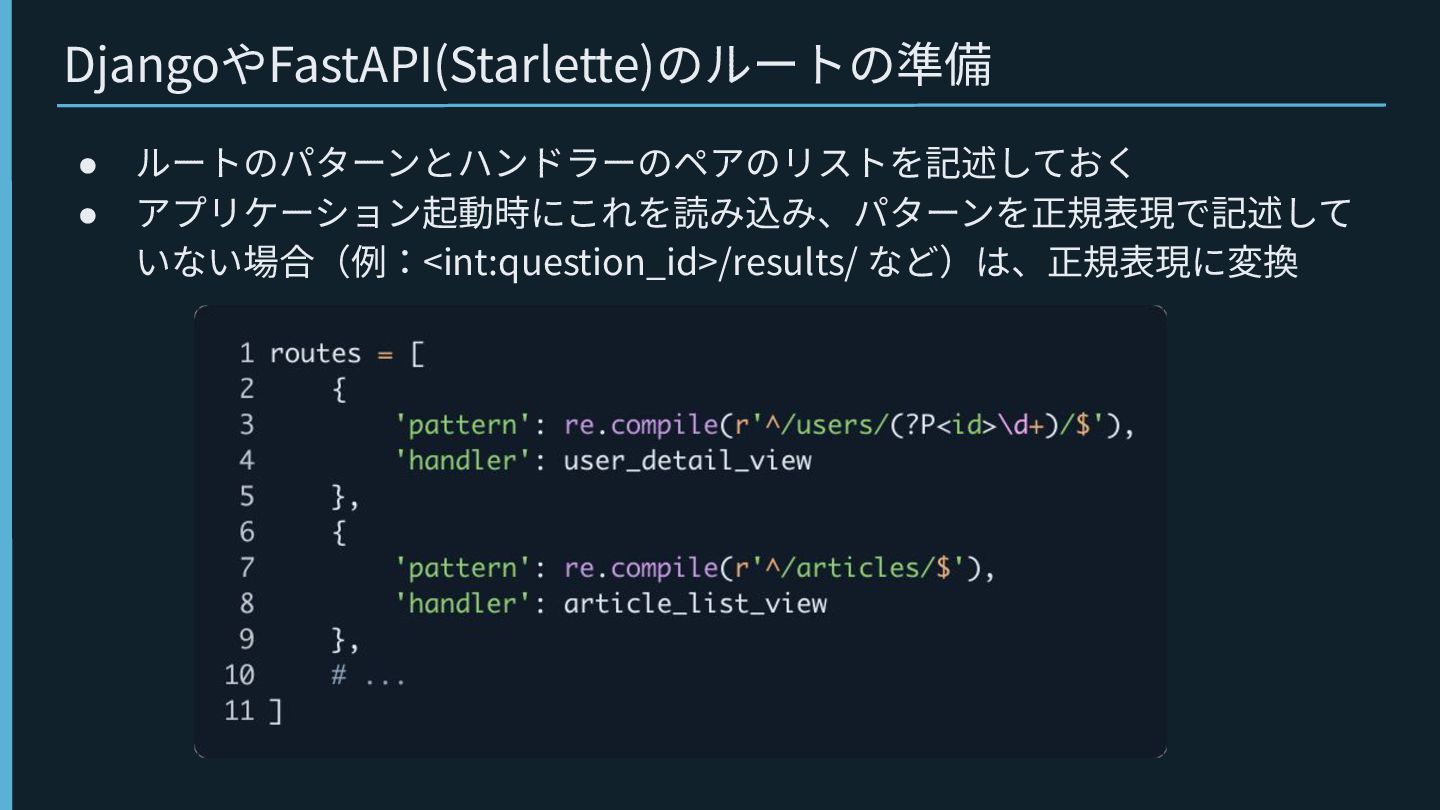The image size is (1440, 810).
Task: Click 'article_list_view' handler on line 8
Action: (x=695, y=604)
